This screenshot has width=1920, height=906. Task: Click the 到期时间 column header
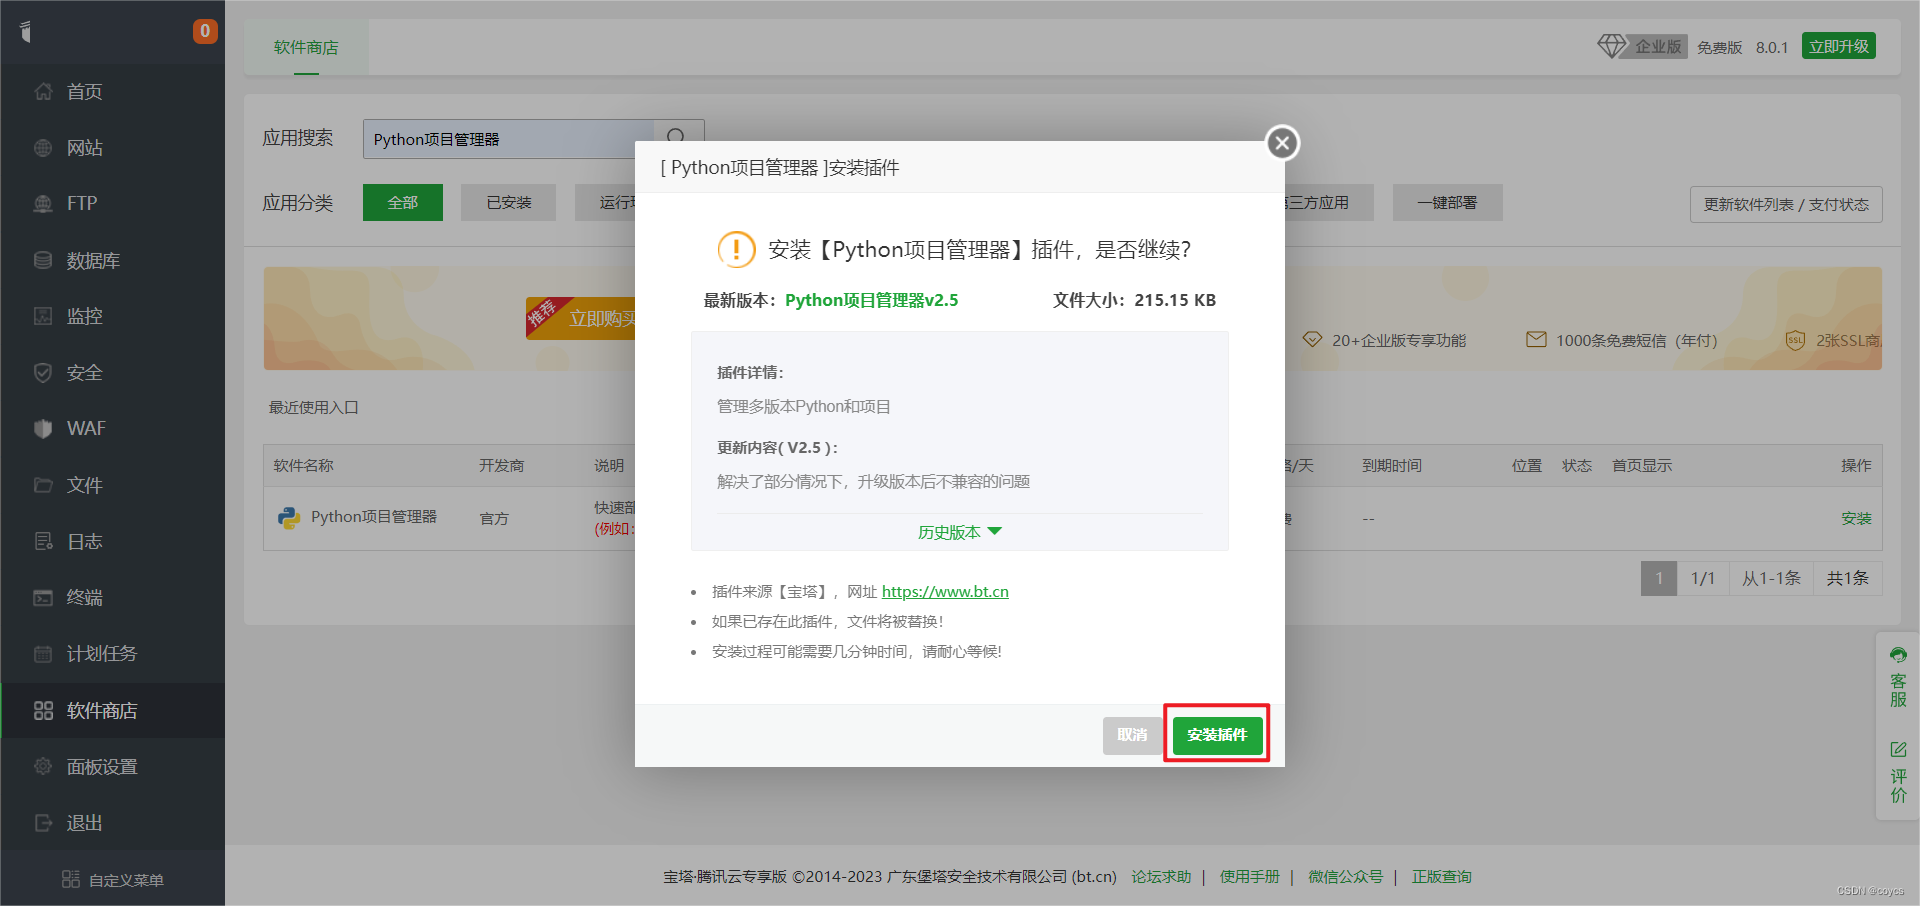(x=1392, y=466)
